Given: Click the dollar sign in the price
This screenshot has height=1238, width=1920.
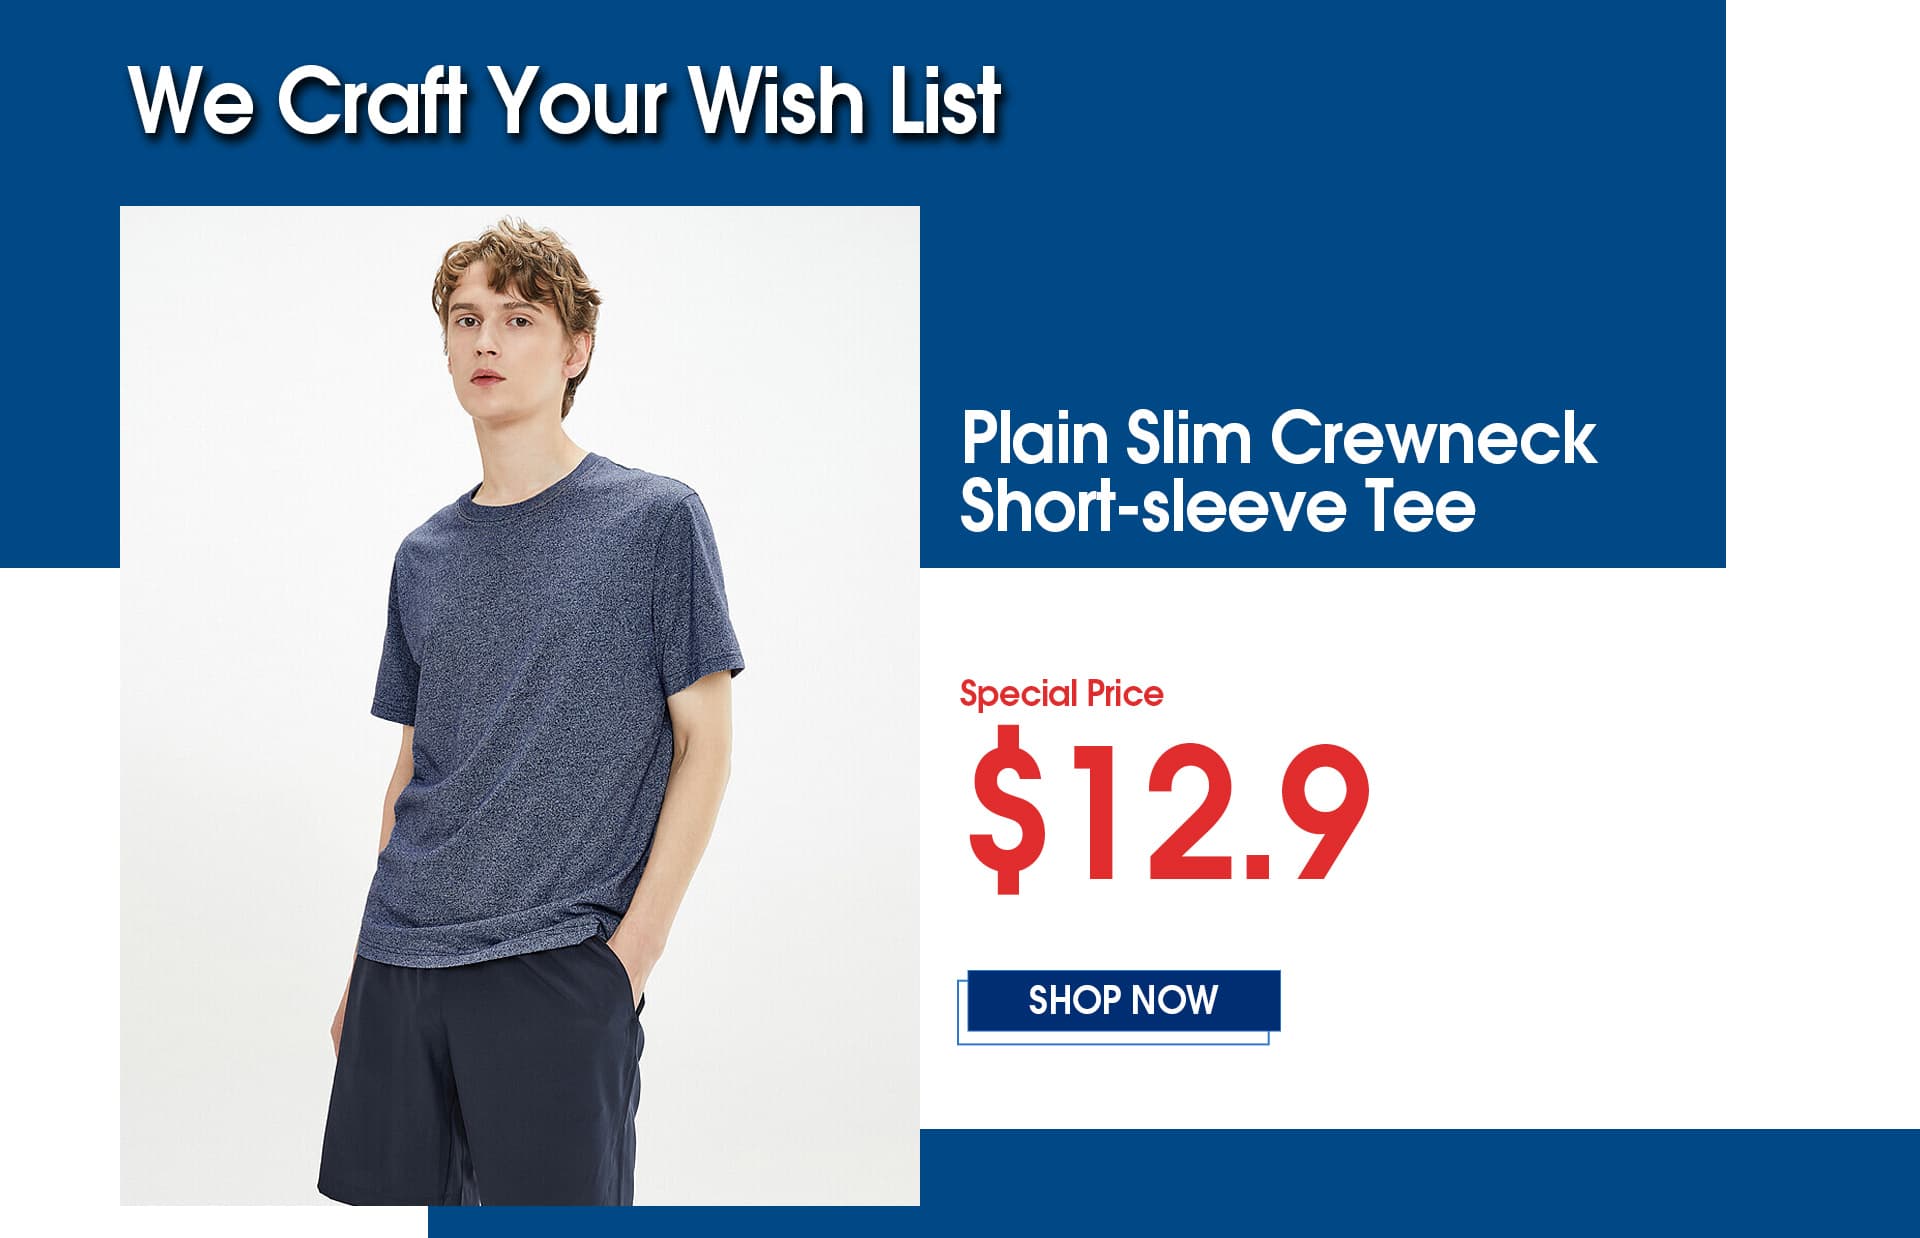Looking at the screenshot, I should tap(1008, 810).
